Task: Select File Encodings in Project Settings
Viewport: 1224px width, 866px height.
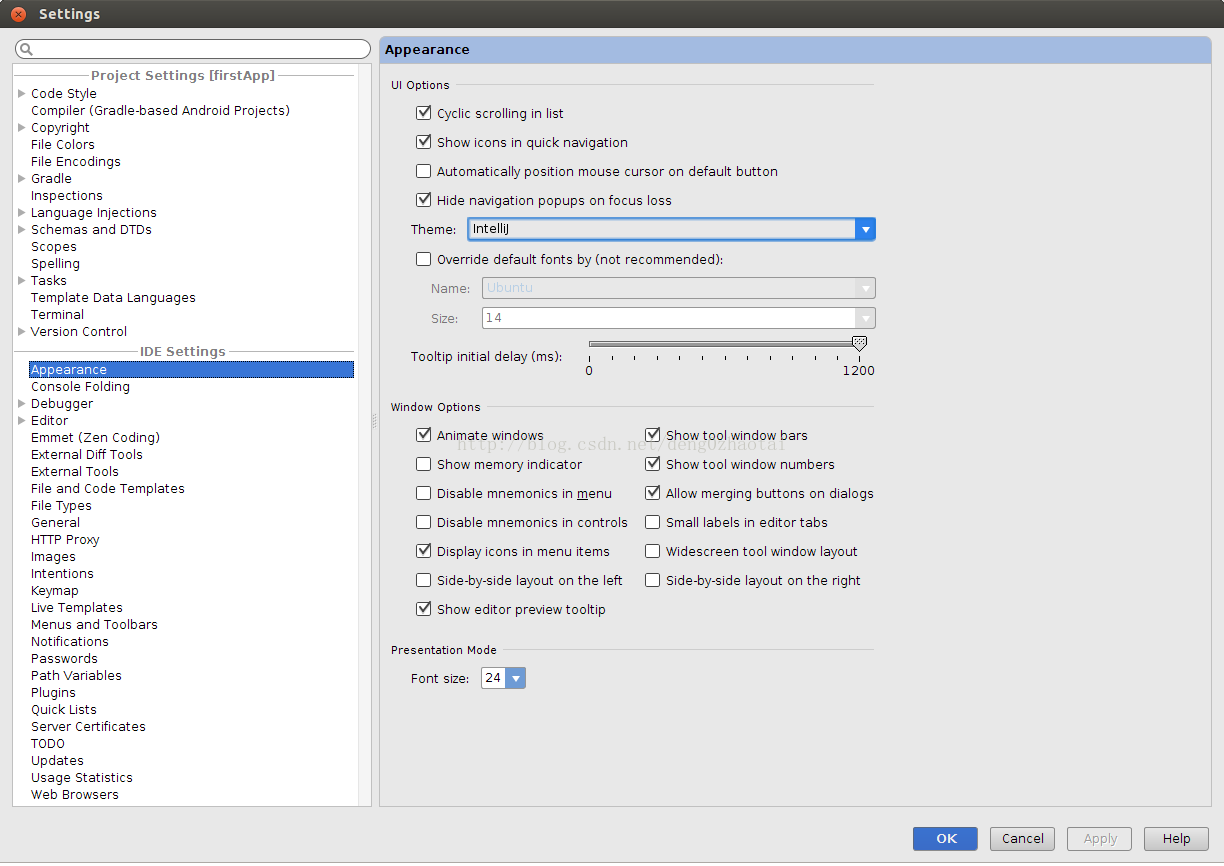Action: [76, 162]
